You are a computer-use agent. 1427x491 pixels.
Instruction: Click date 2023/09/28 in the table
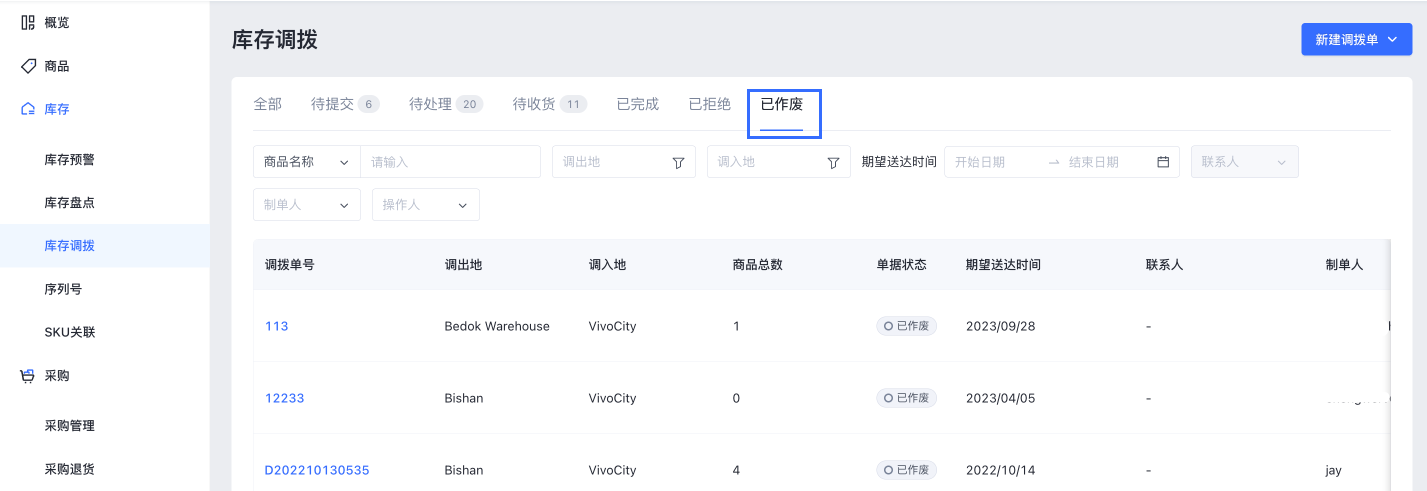[1001, 326]
